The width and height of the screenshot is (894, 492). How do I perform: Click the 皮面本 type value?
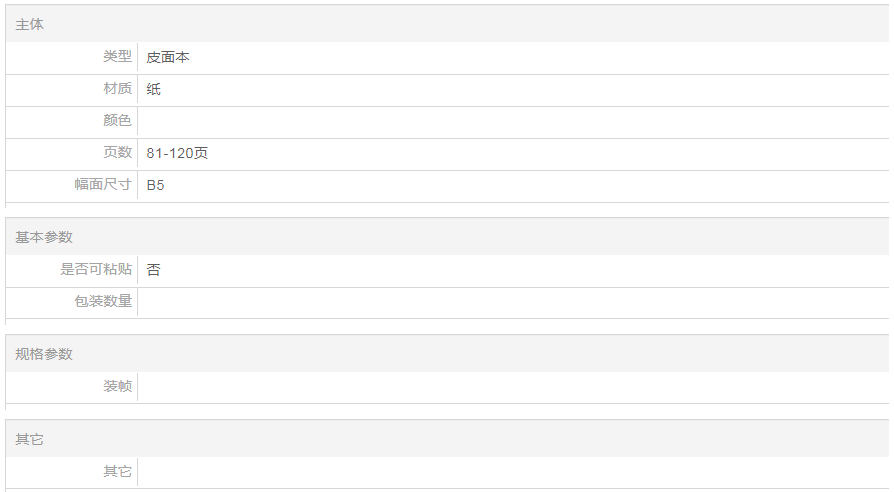pos(168,58)
